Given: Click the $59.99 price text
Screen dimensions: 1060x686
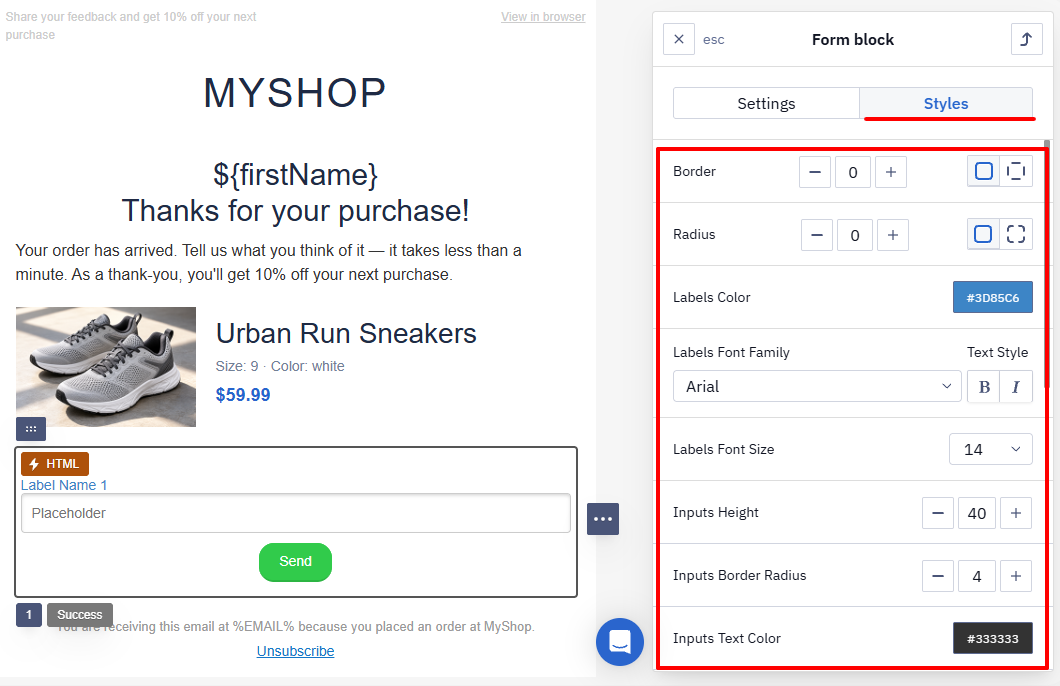Looking at the screenshot, I should pyautogui.click(x=243, y=395).
